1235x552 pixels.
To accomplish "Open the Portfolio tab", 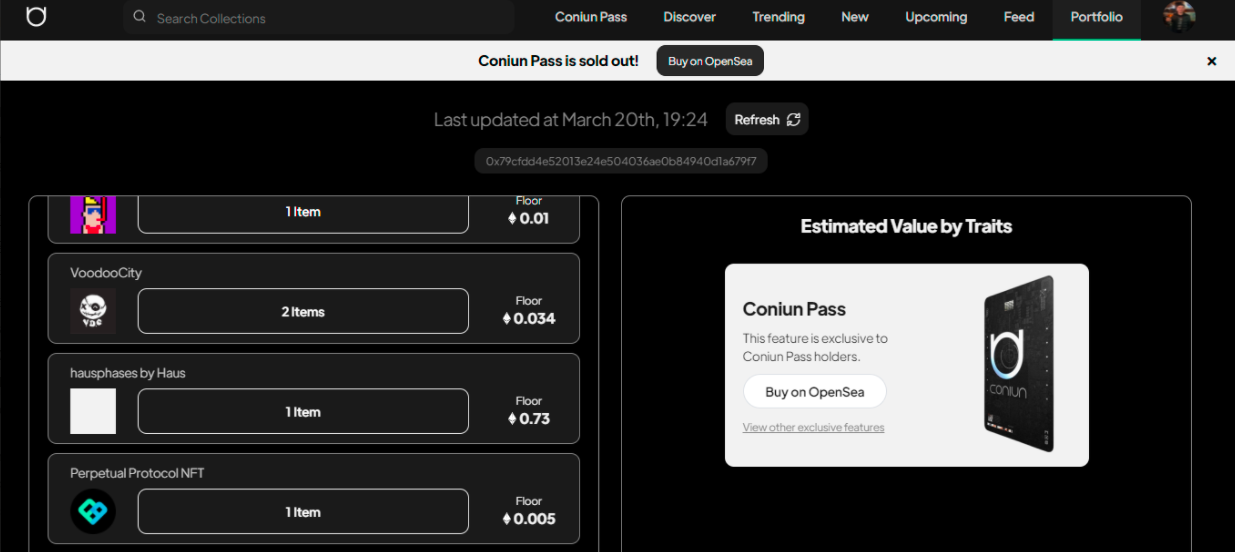I will [x=1096, y=17].
